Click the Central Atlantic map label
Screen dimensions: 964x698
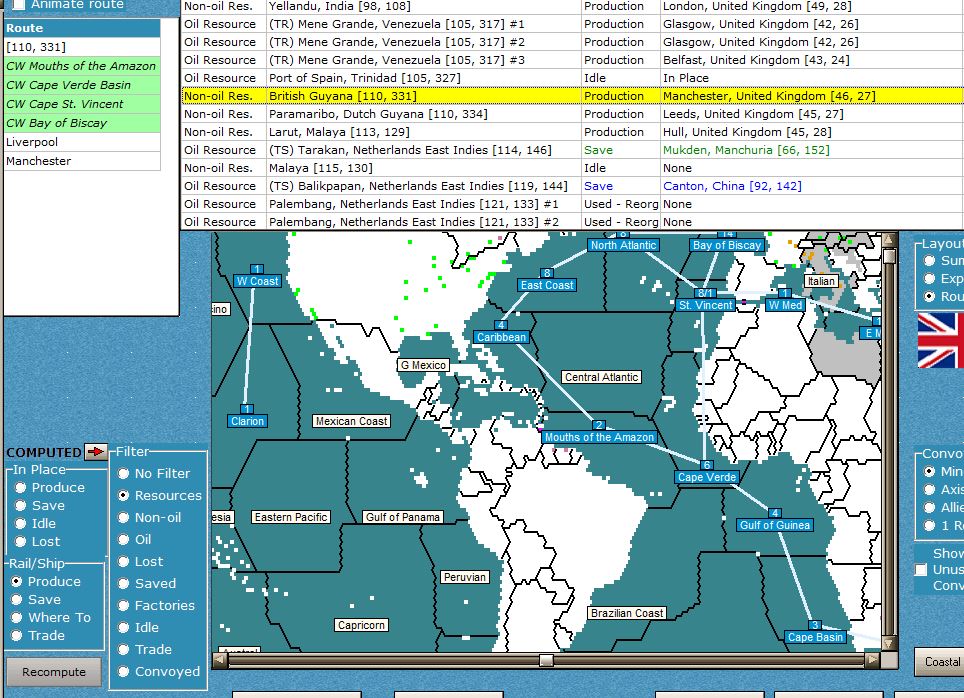pyautogui.click(x=601, y=377)
